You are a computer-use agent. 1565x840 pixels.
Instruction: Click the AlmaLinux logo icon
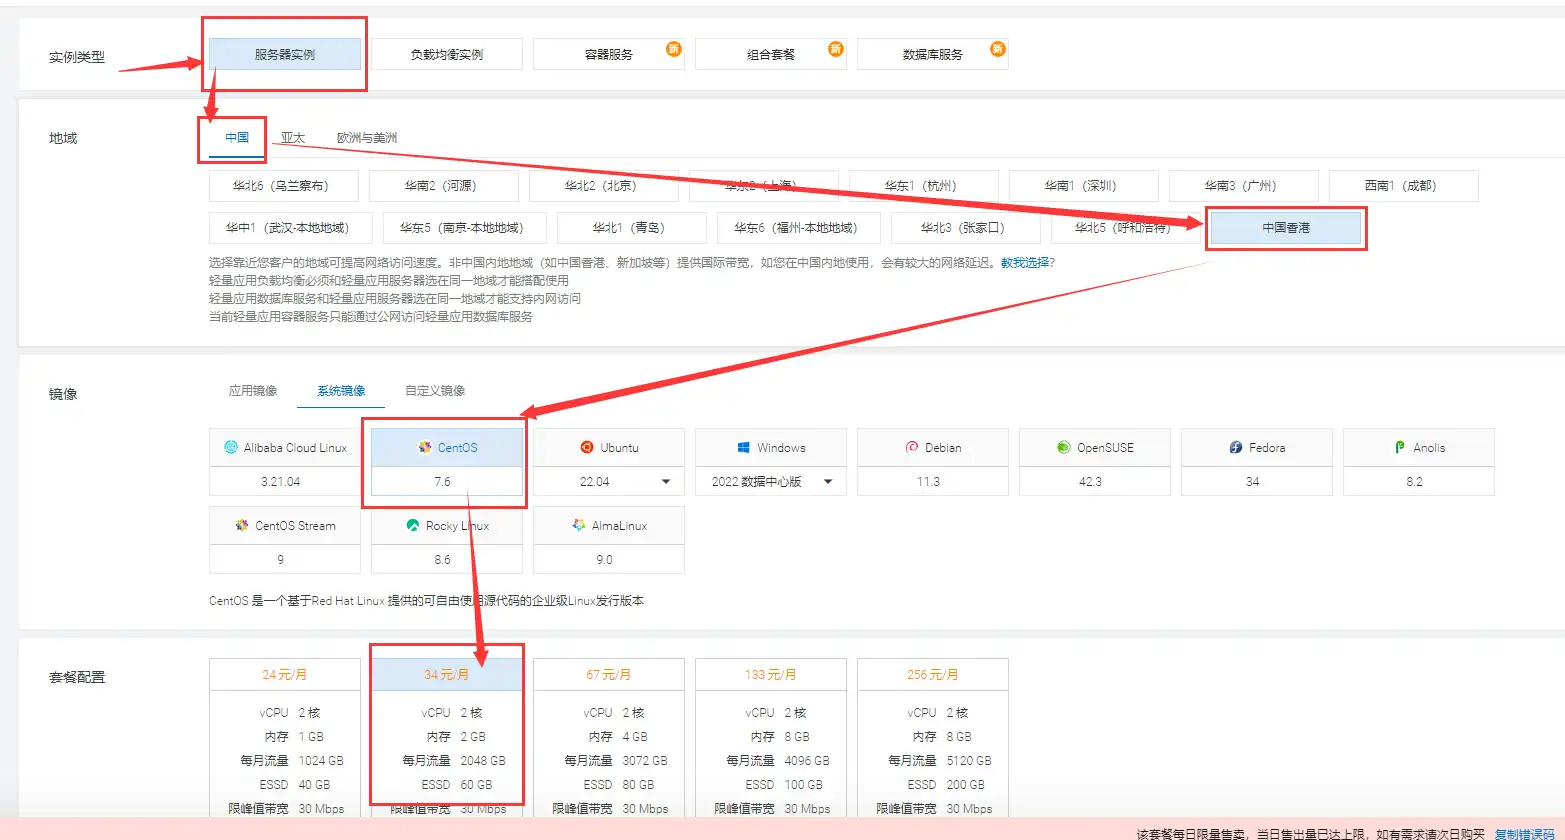pyautogui.click(x=578, y=525)
